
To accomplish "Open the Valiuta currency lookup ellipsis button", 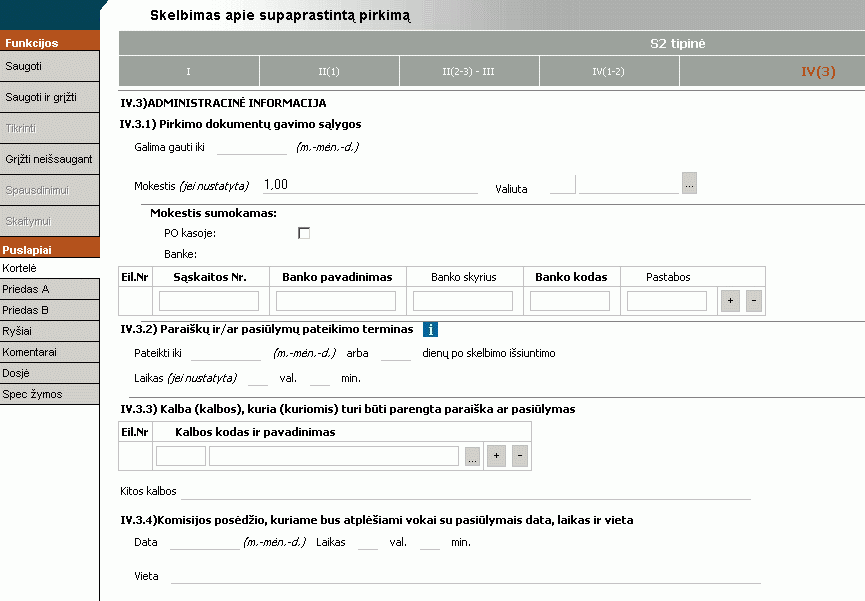I will coord(689,183).
